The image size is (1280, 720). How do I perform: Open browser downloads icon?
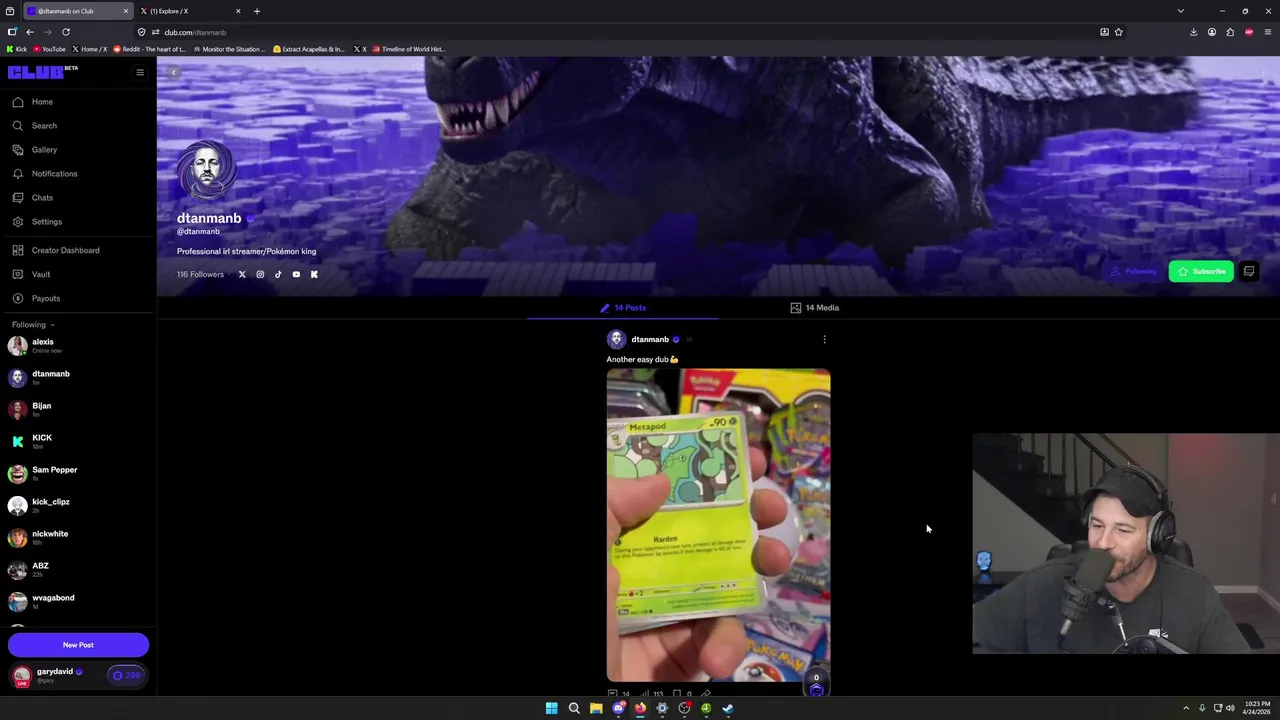1193,32
